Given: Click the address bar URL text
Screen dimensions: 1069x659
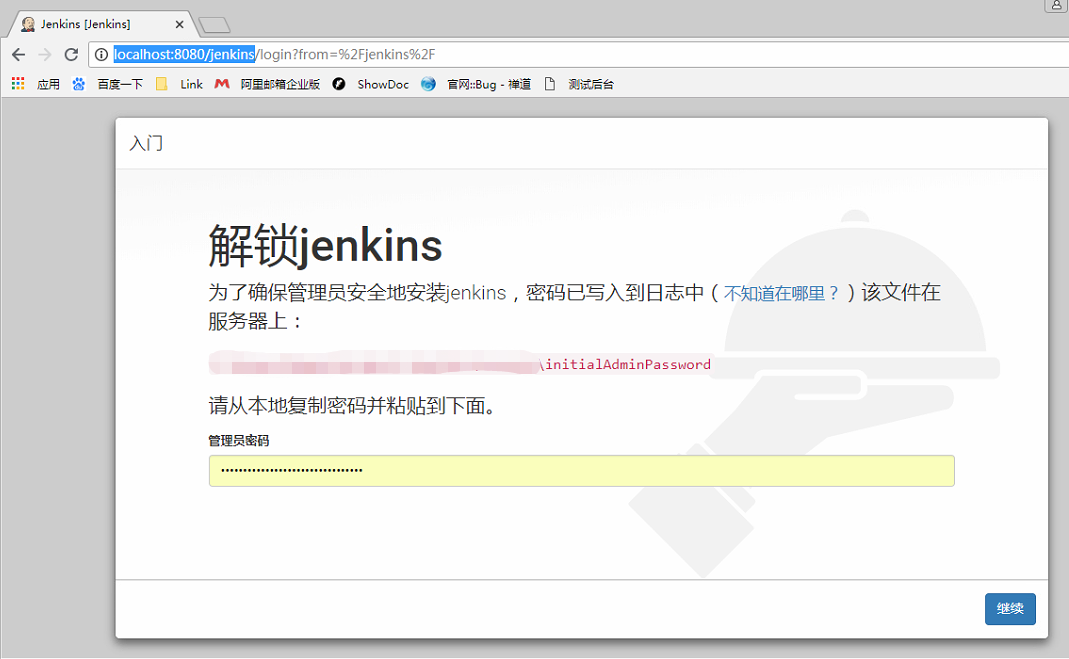Looking at the screenshot, I should (x=274, y=55).
